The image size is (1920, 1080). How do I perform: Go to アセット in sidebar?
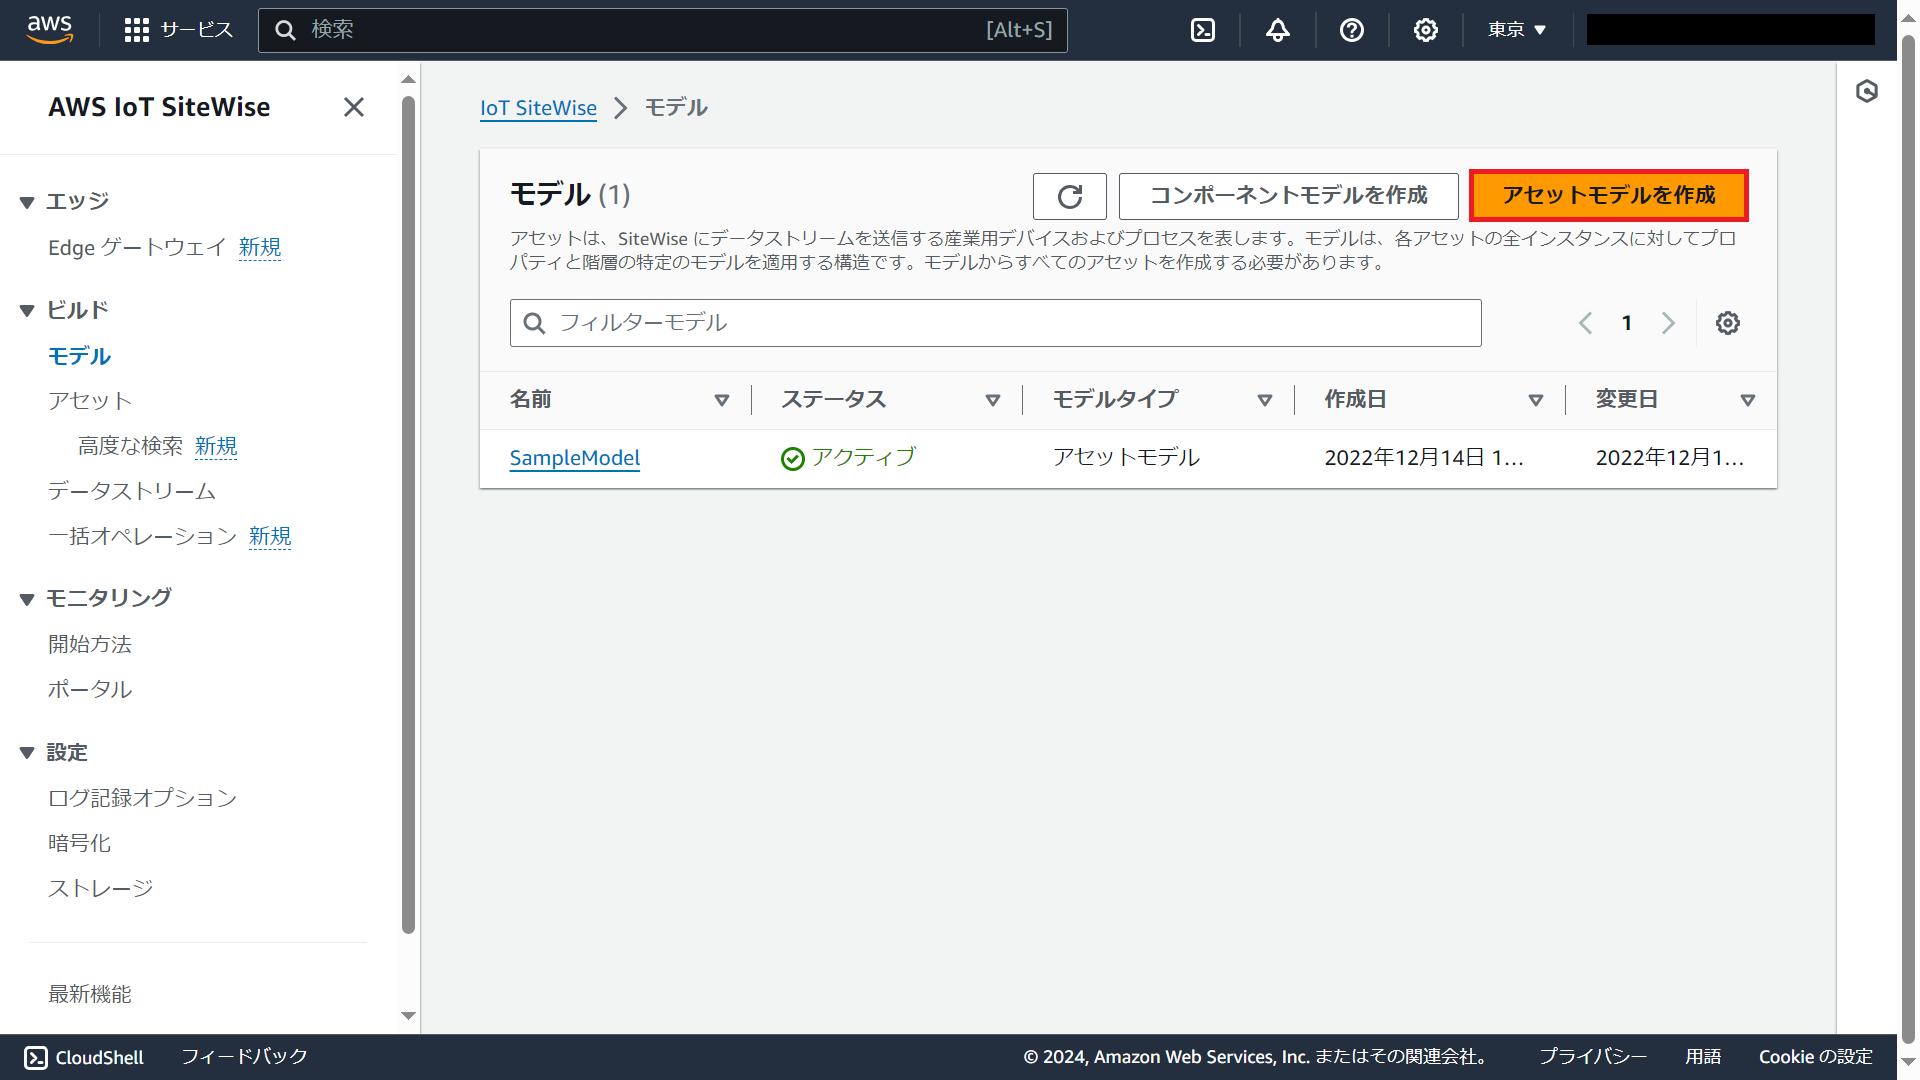point(90,401)
